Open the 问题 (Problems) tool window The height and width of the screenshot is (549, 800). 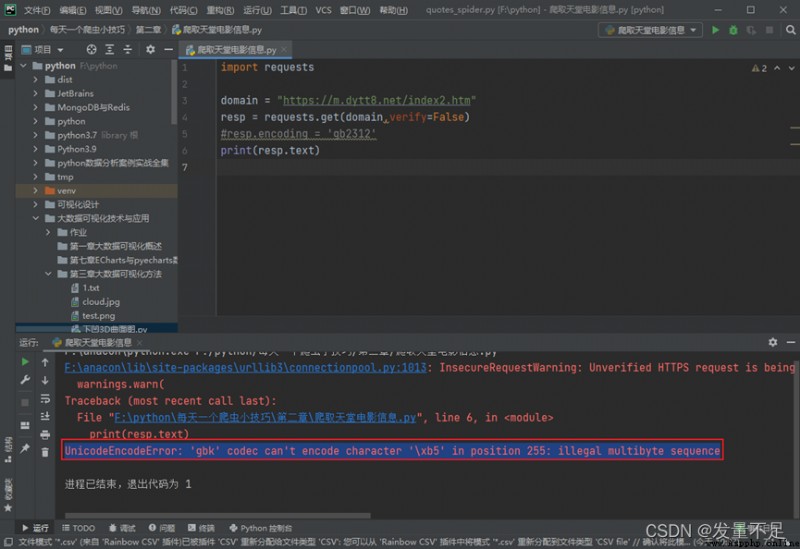tap(162, 528)
